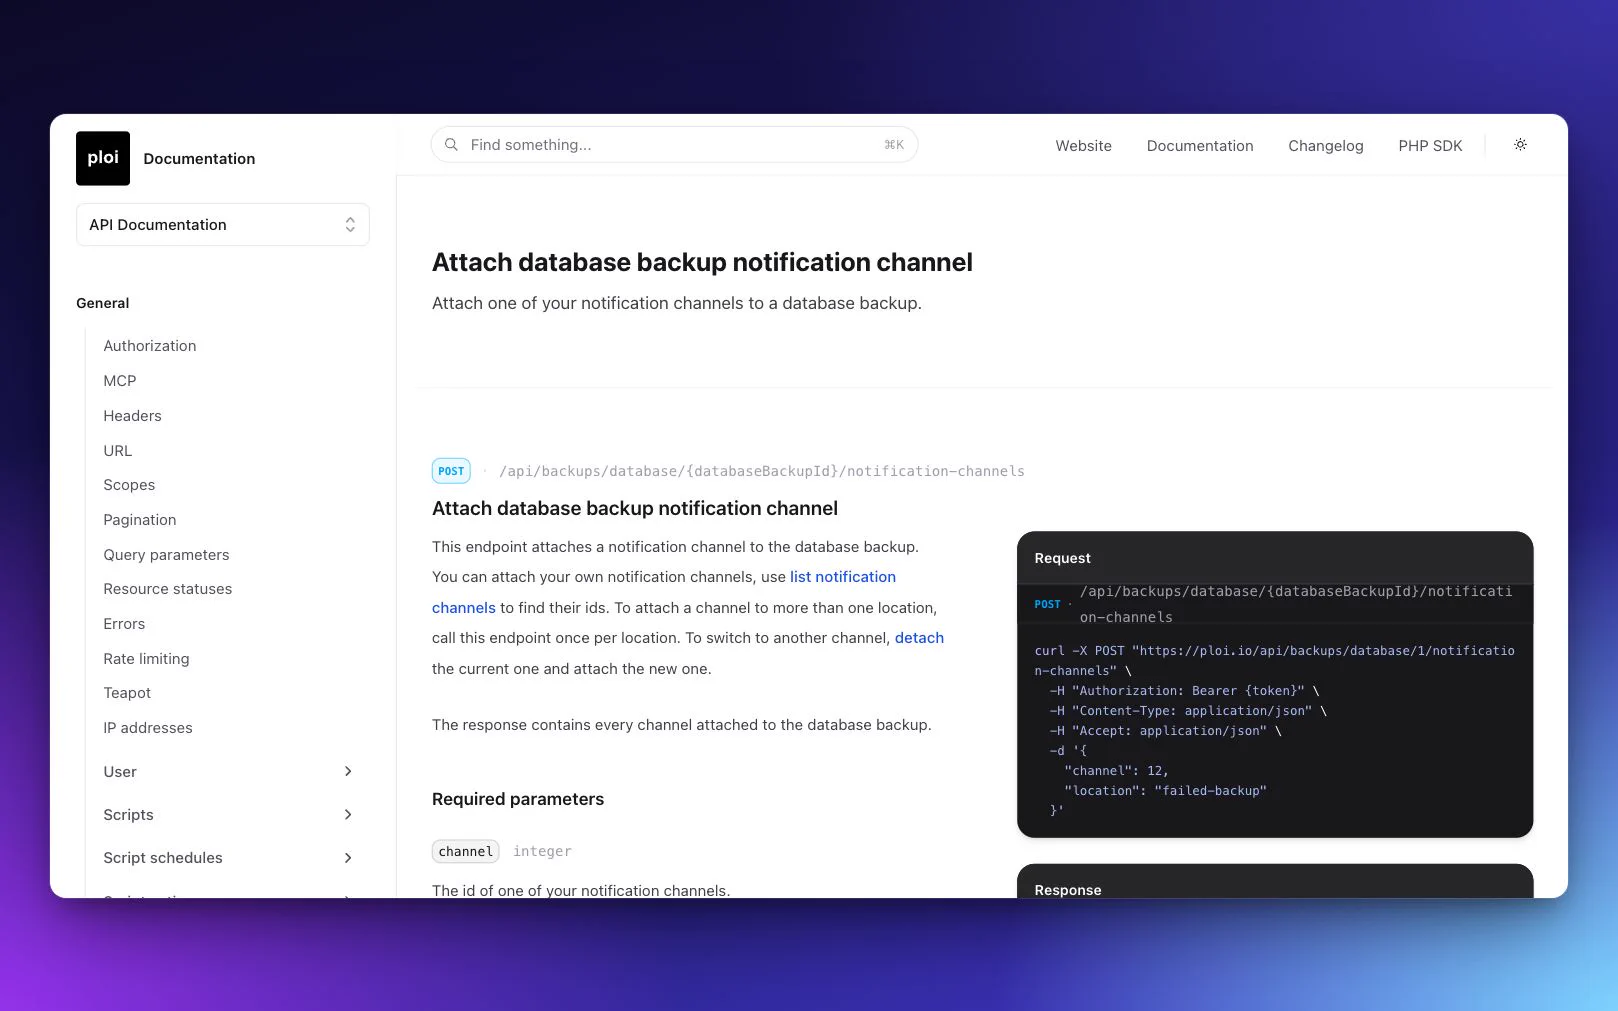Viewport: 1618px width, 1011px height.
Task: Go to Authorization in the sidebar
Action: pyautogui.click(x=150, y=346)
